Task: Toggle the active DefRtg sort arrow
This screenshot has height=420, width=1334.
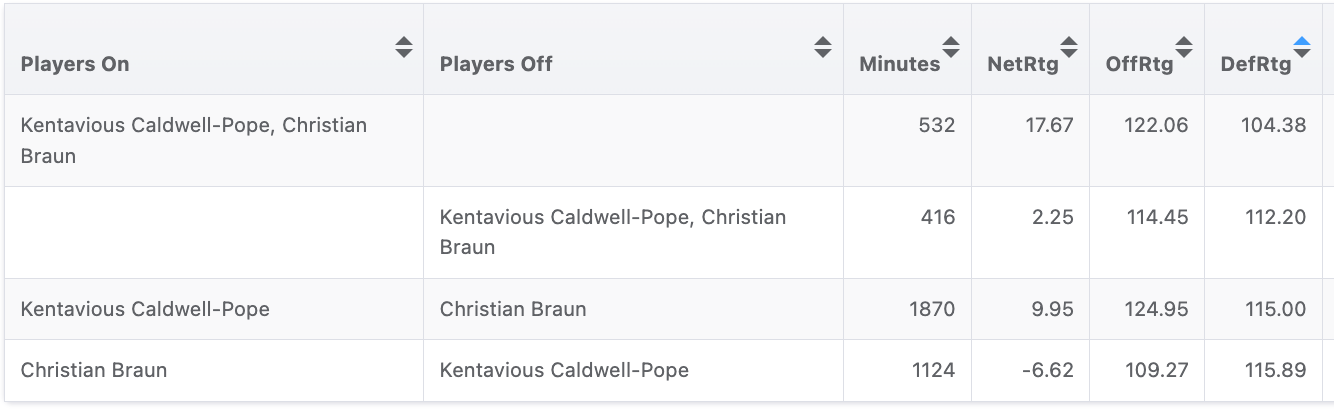Action: 1302,47
